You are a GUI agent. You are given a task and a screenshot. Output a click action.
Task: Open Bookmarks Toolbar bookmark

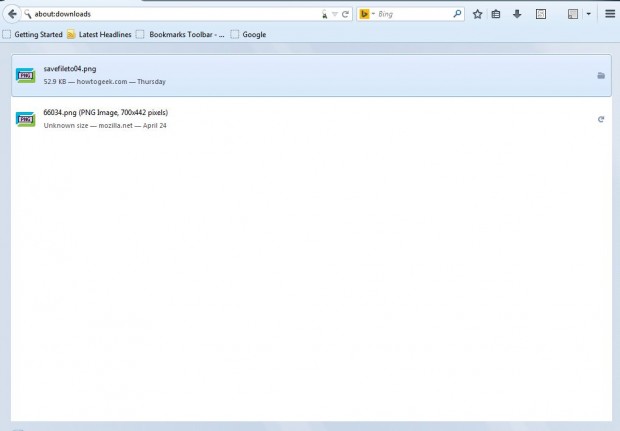(180, 34)
